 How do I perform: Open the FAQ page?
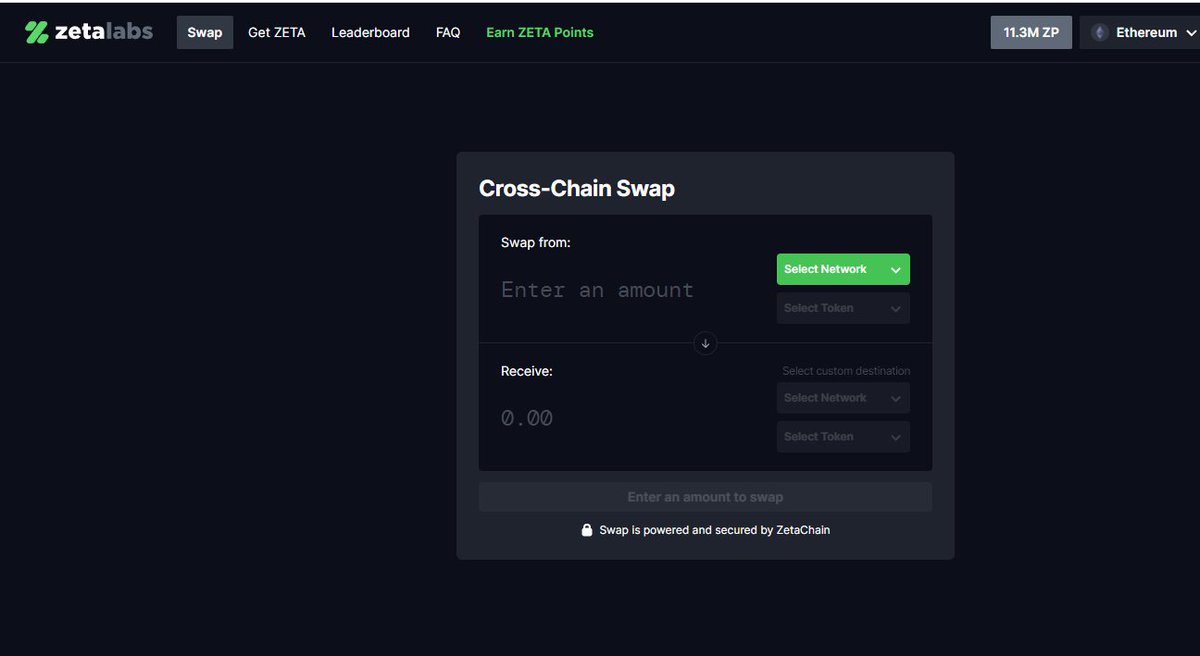(448, 32)
